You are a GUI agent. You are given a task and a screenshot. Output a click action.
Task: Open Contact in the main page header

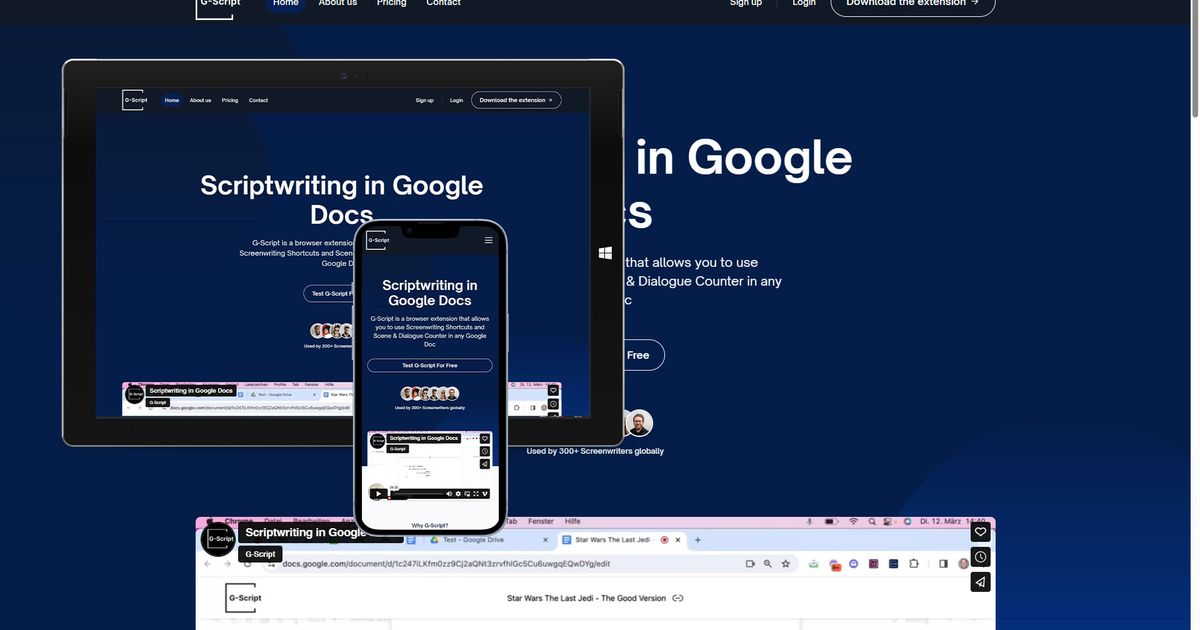(x=443, y=3)
